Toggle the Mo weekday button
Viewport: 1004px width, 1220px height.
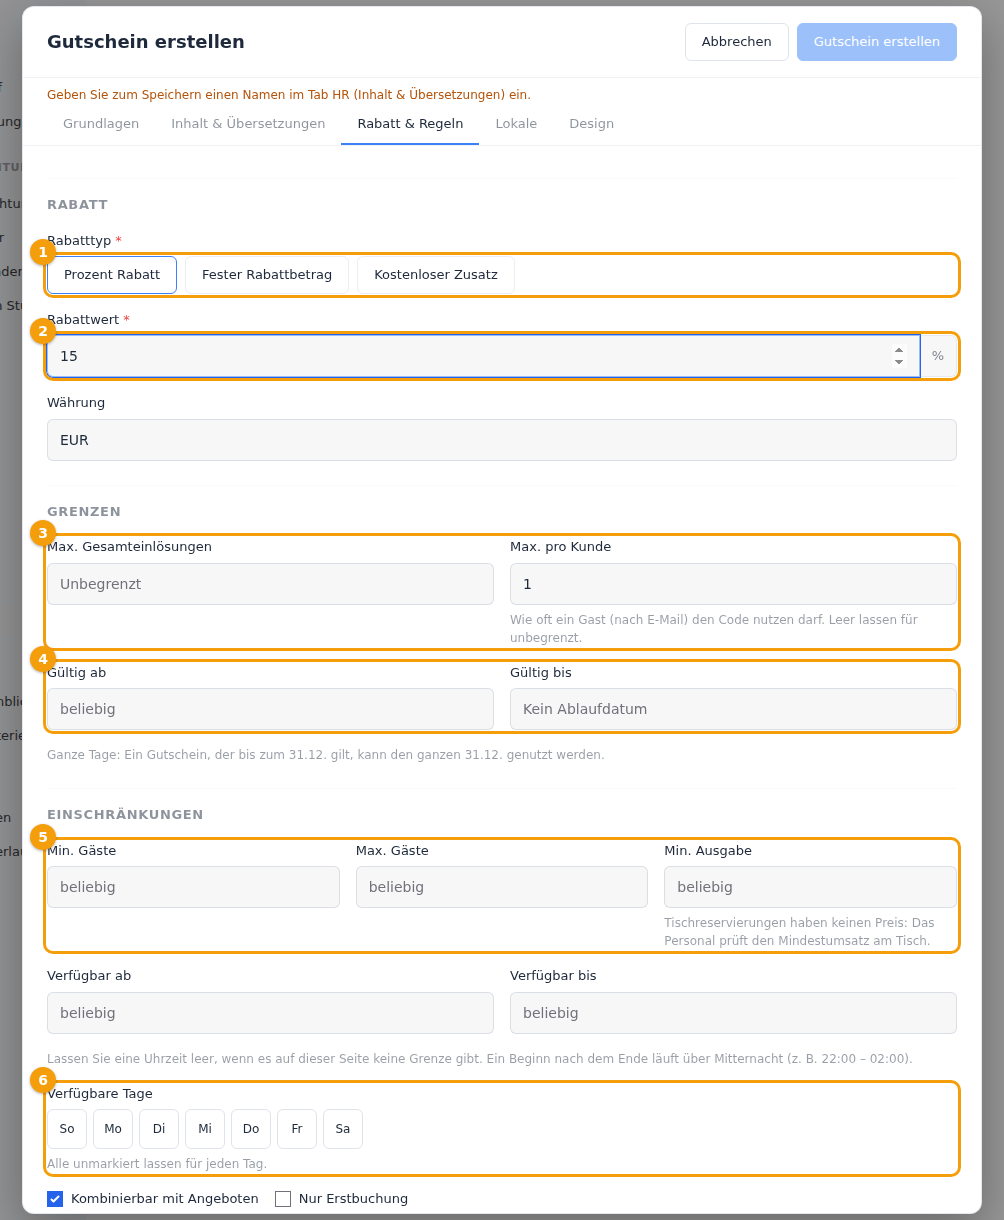coord(113,1129)
